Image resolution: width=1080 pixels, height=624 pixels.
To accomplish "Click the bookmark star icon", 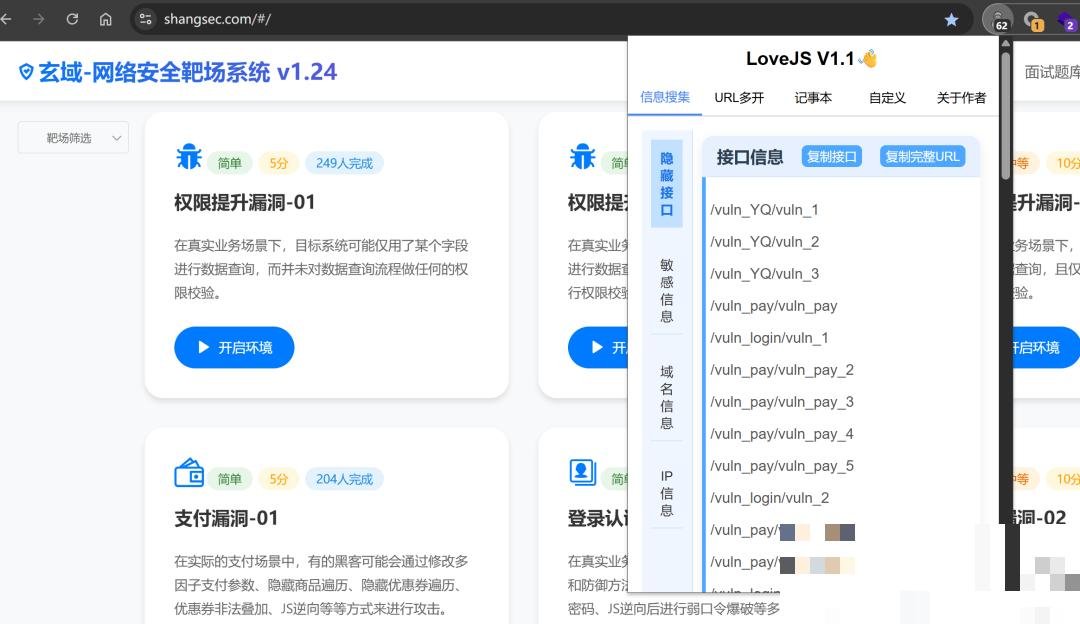I will [951, 19].
